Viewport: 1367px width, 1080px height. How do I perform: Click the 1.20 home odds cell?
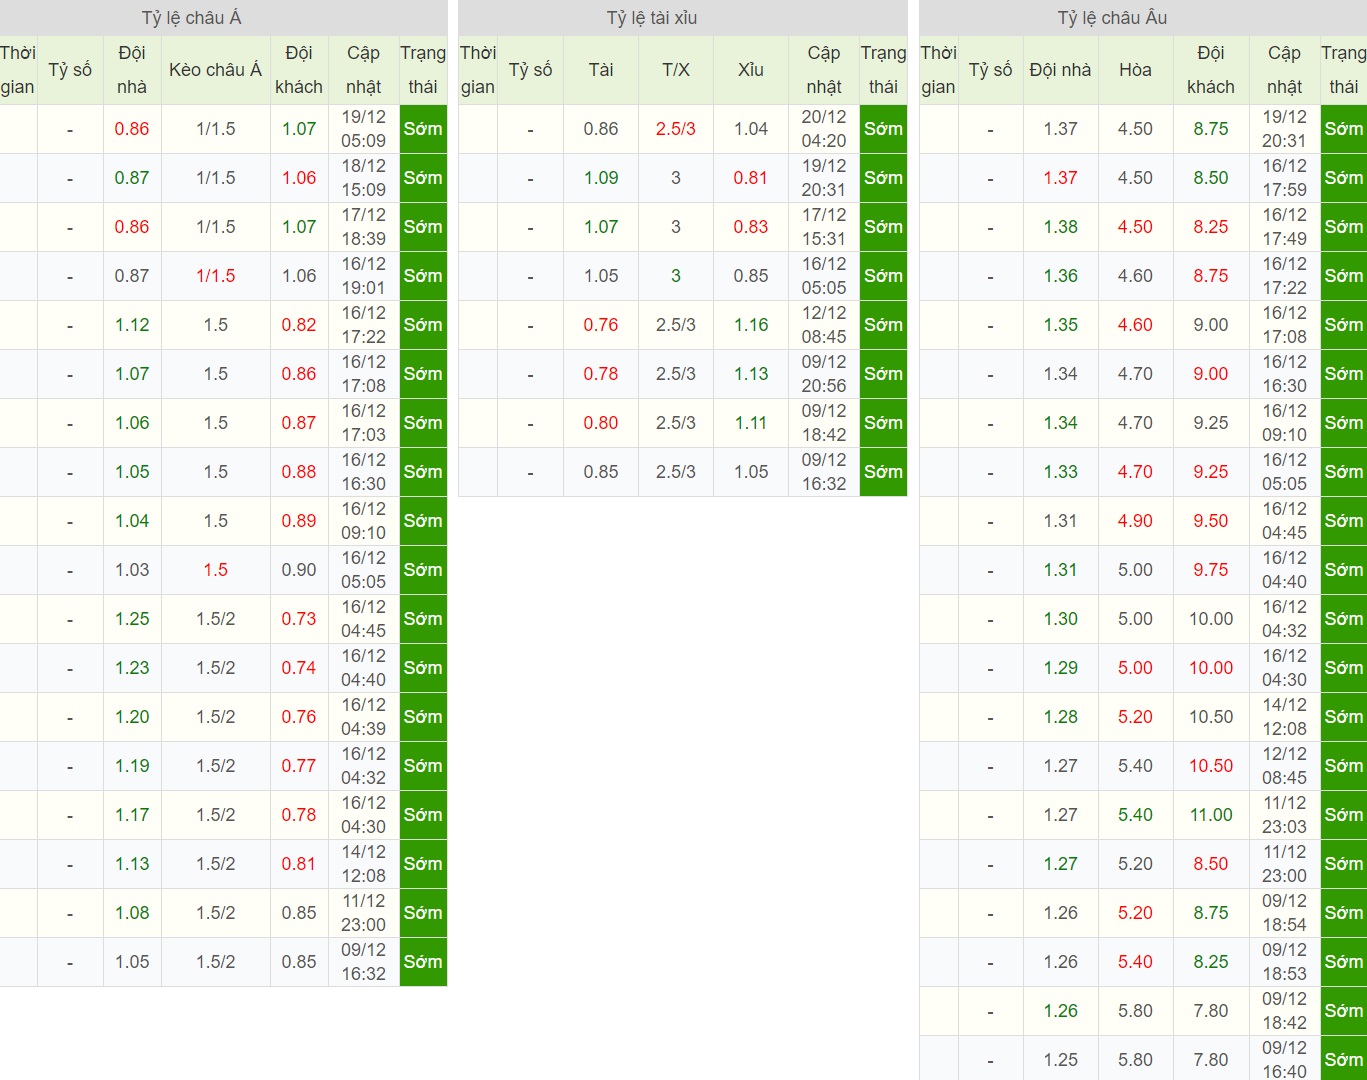132,717
